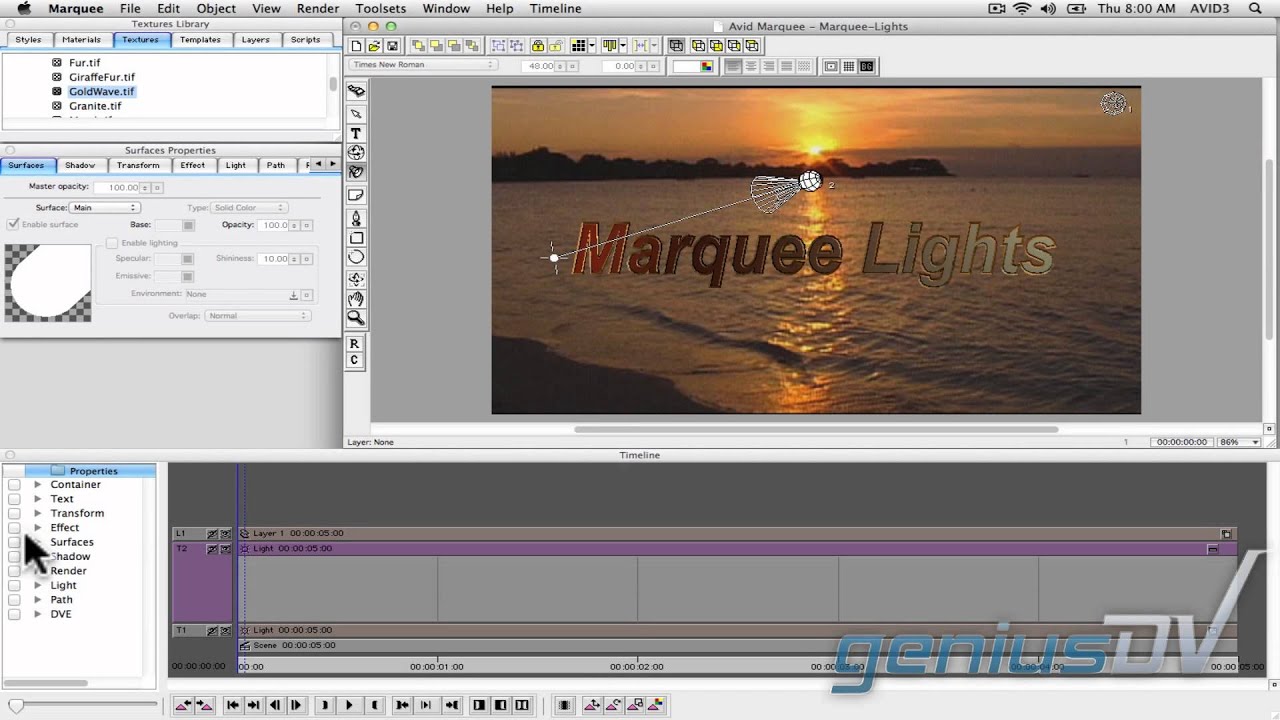Expand the Text property triangle
The image size is (1280, 720).
(x=37, y=499)
